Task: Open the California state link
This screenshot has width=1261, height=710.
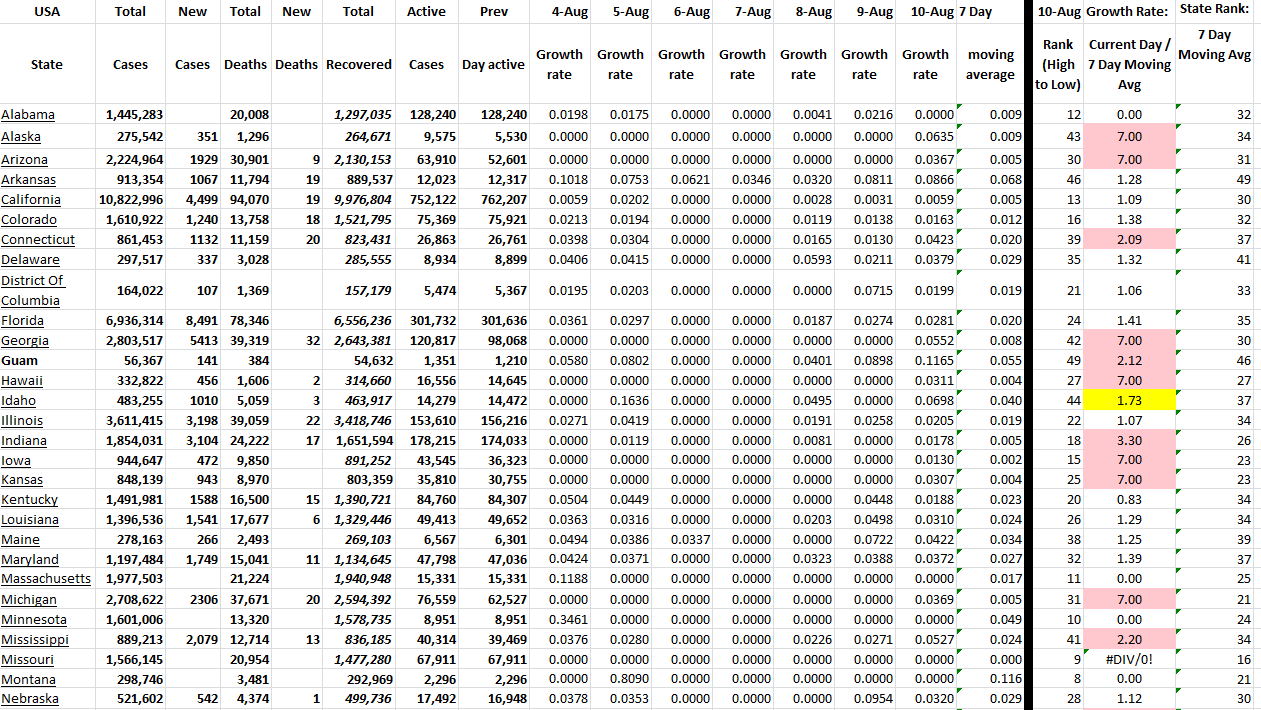Action: [31, 199]
